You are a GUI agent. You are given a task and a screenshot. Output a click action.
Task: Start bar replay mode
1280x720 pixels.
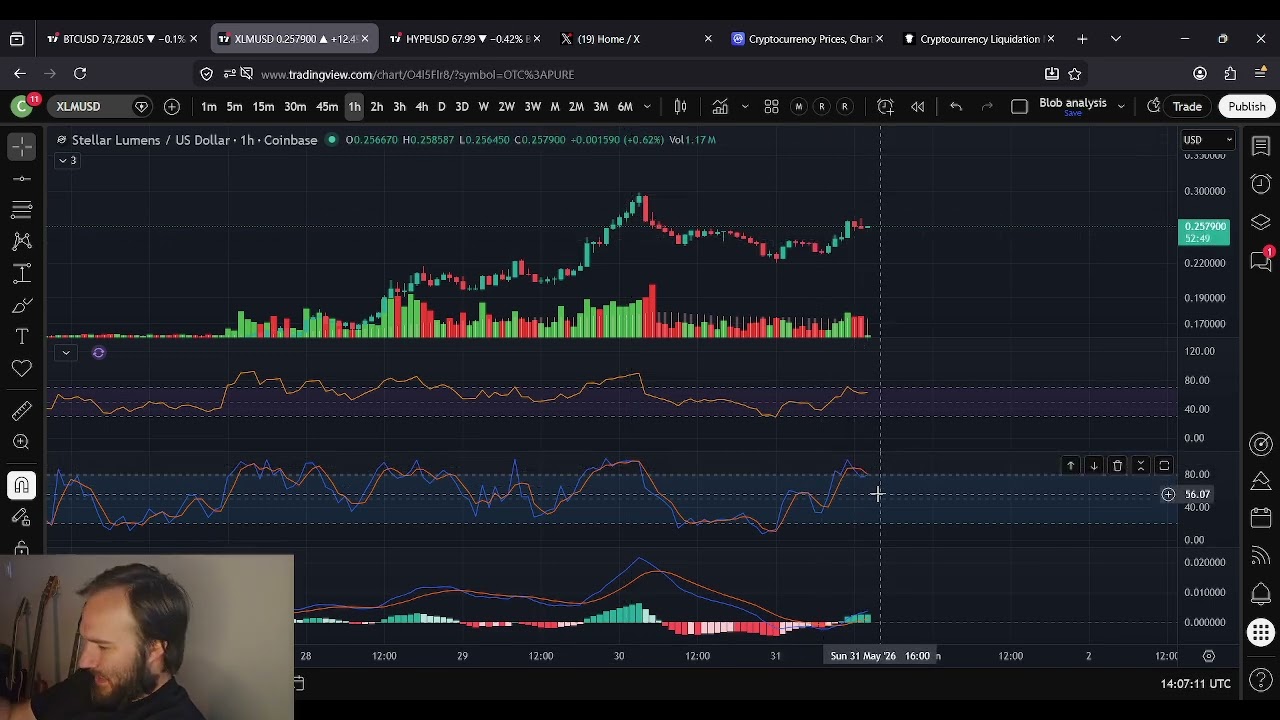tap(917, 106)
